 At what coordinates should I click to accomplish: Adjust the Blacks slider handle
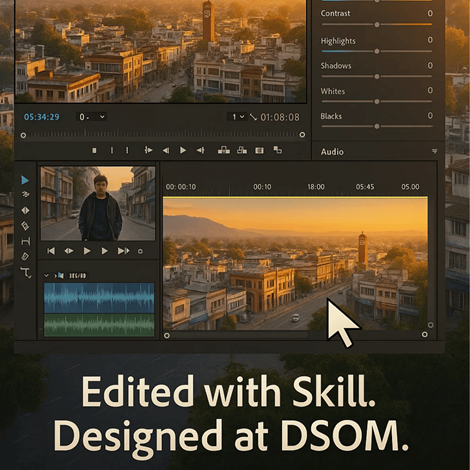(377, 126)
